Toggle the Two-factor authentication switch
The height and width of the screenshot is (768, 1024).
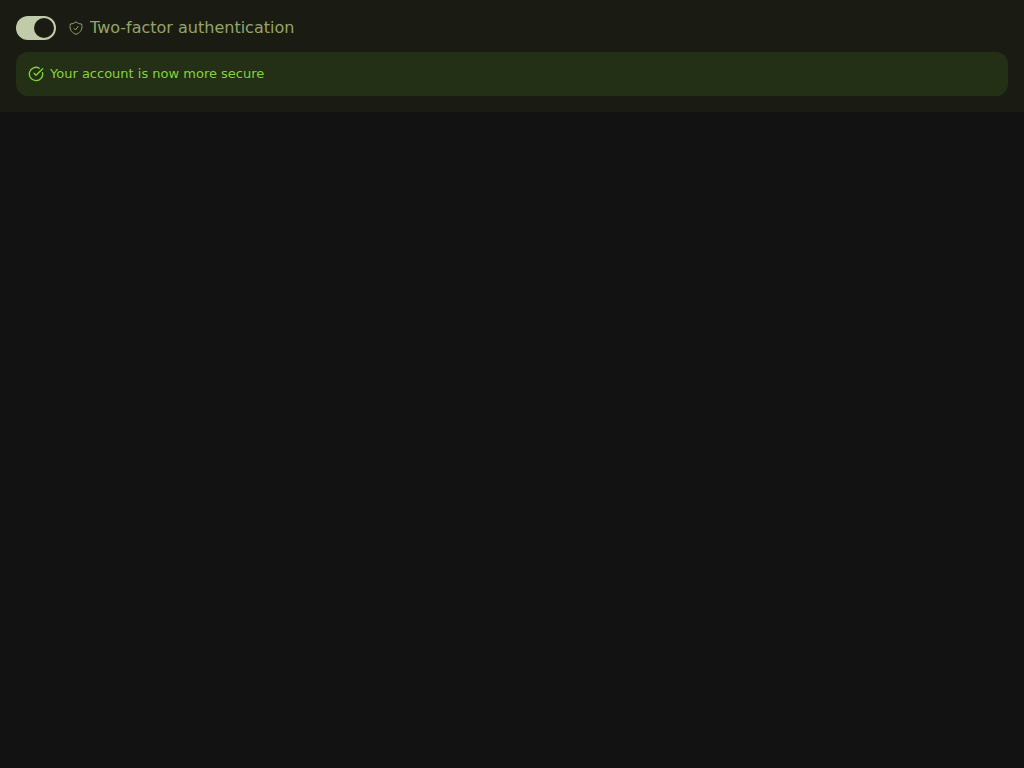click(36, 28)
